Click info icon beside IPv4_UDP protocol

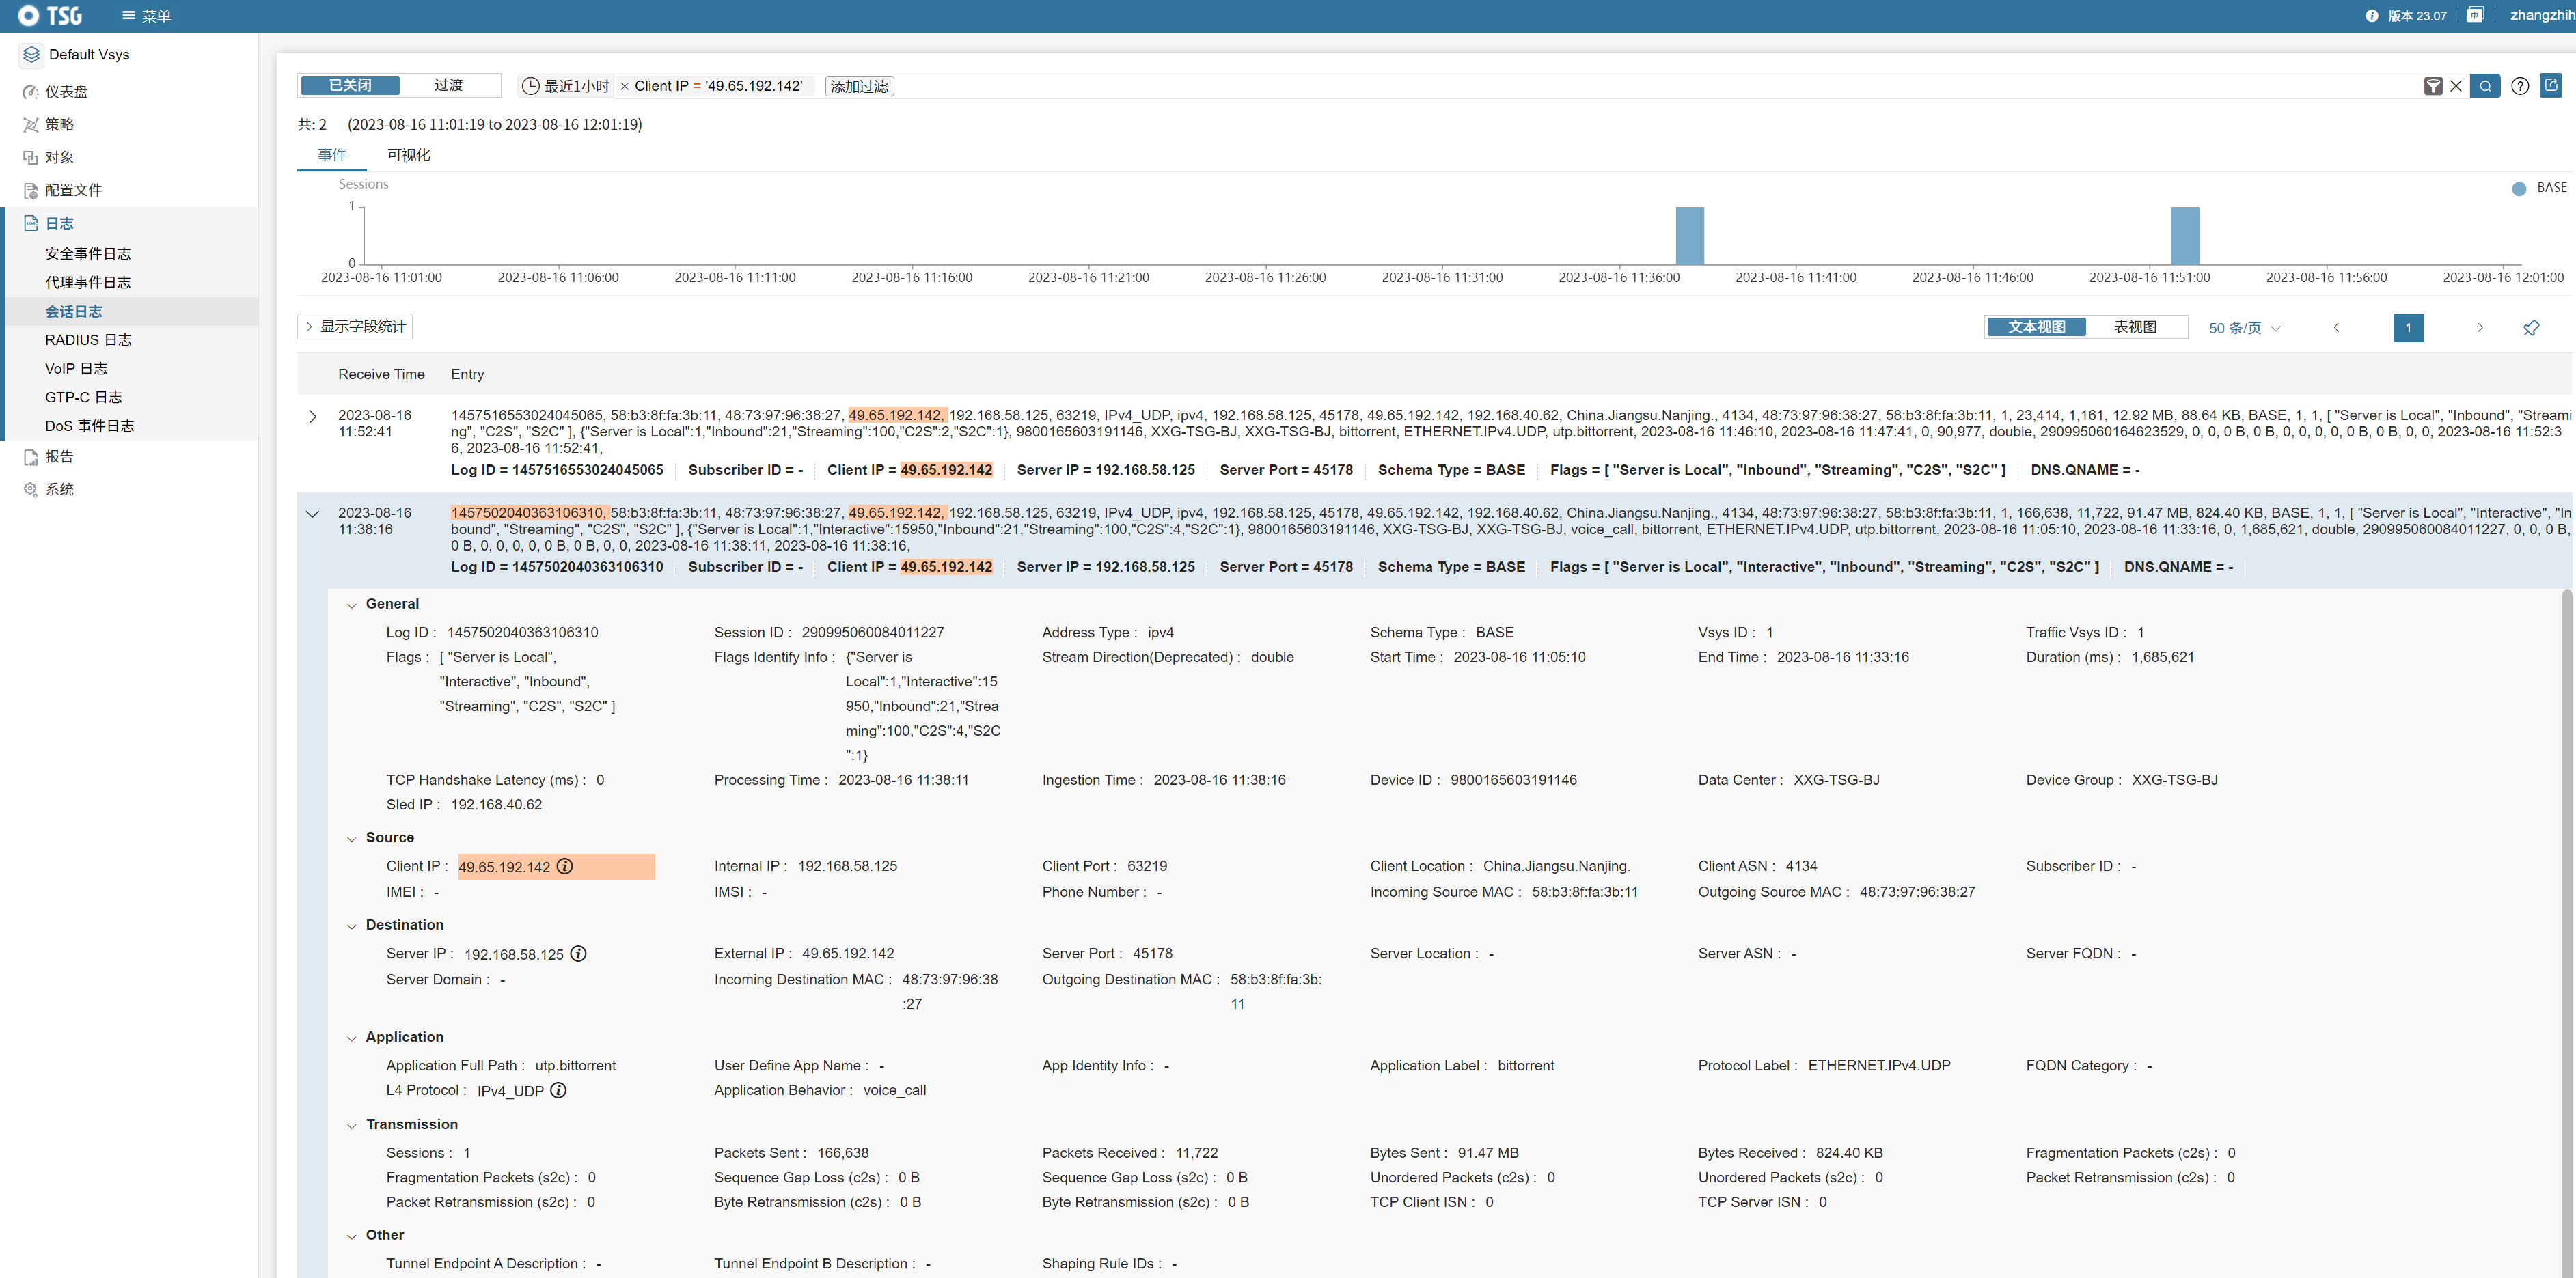tap(559, 1090)
